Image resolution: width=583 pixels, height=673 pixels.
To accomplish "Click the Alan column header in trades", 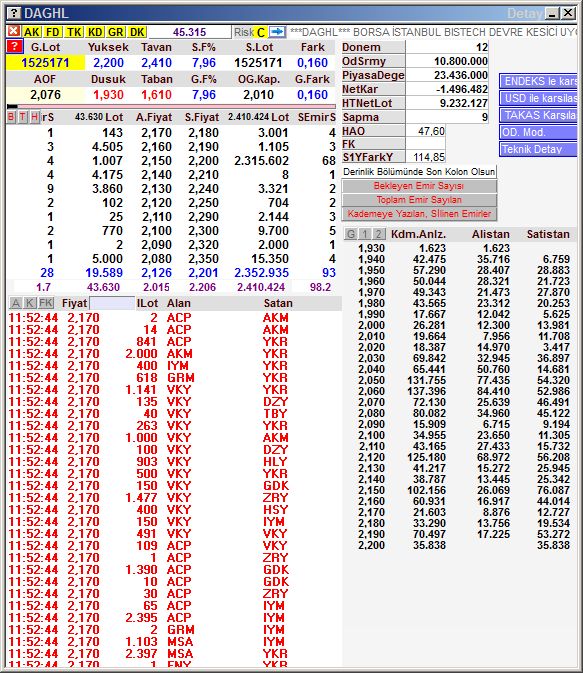I will coord(179,303).
